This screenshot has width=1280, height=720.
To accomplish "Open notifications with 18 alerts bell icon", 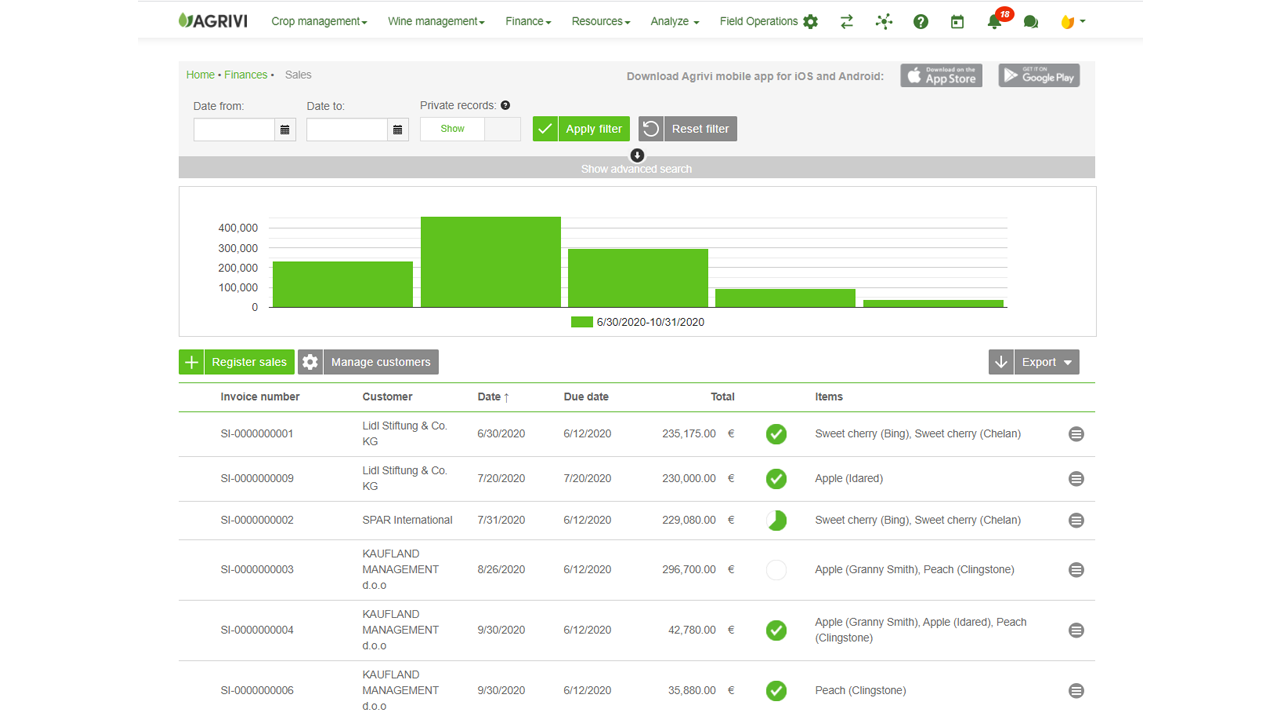I will coord(995,21).
